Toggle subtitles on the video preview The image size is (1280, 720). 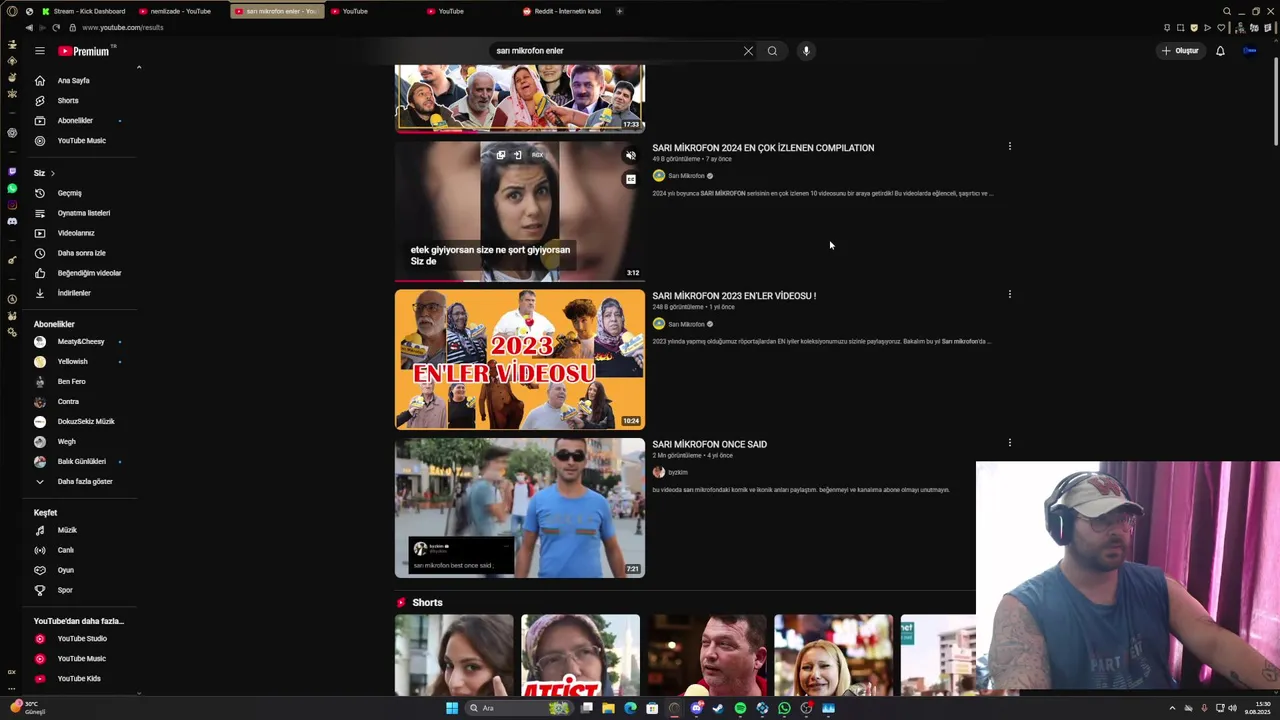[630, 180]
